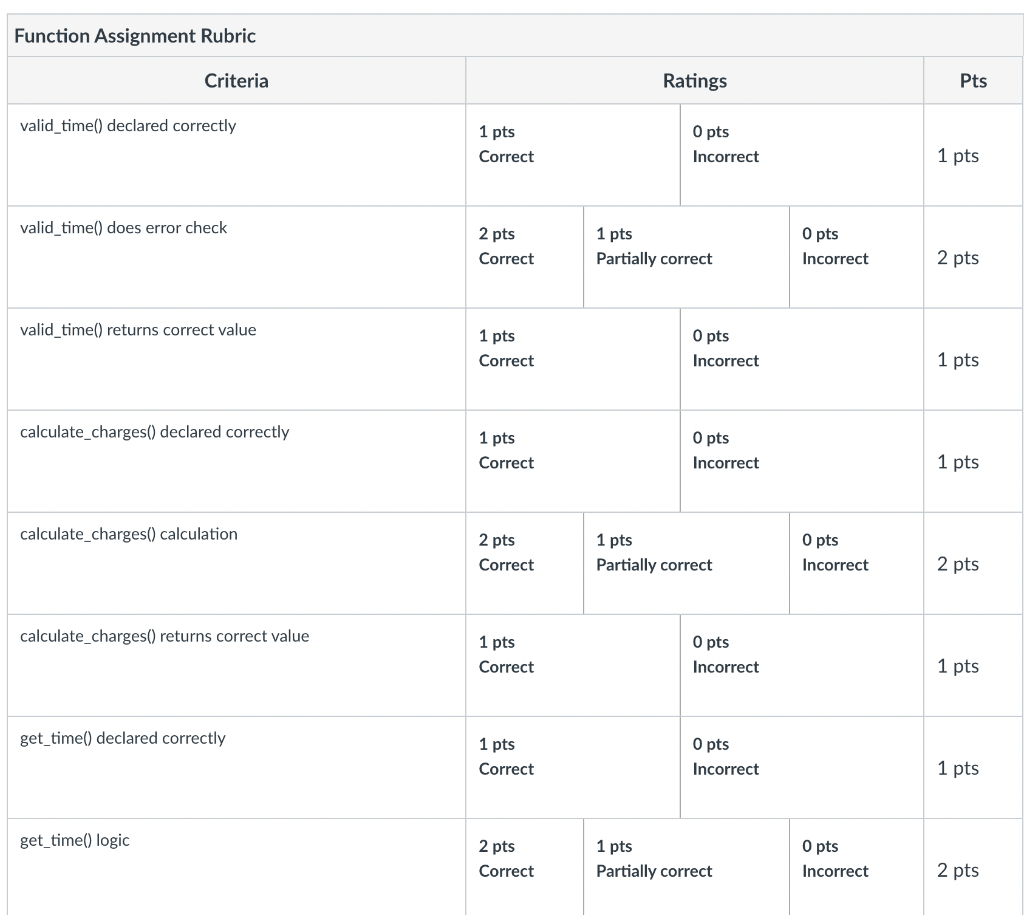Screen dimensions: 1024x915
Task: Select Correct for get_time() declared correctly
Action: tap(573, 767)
